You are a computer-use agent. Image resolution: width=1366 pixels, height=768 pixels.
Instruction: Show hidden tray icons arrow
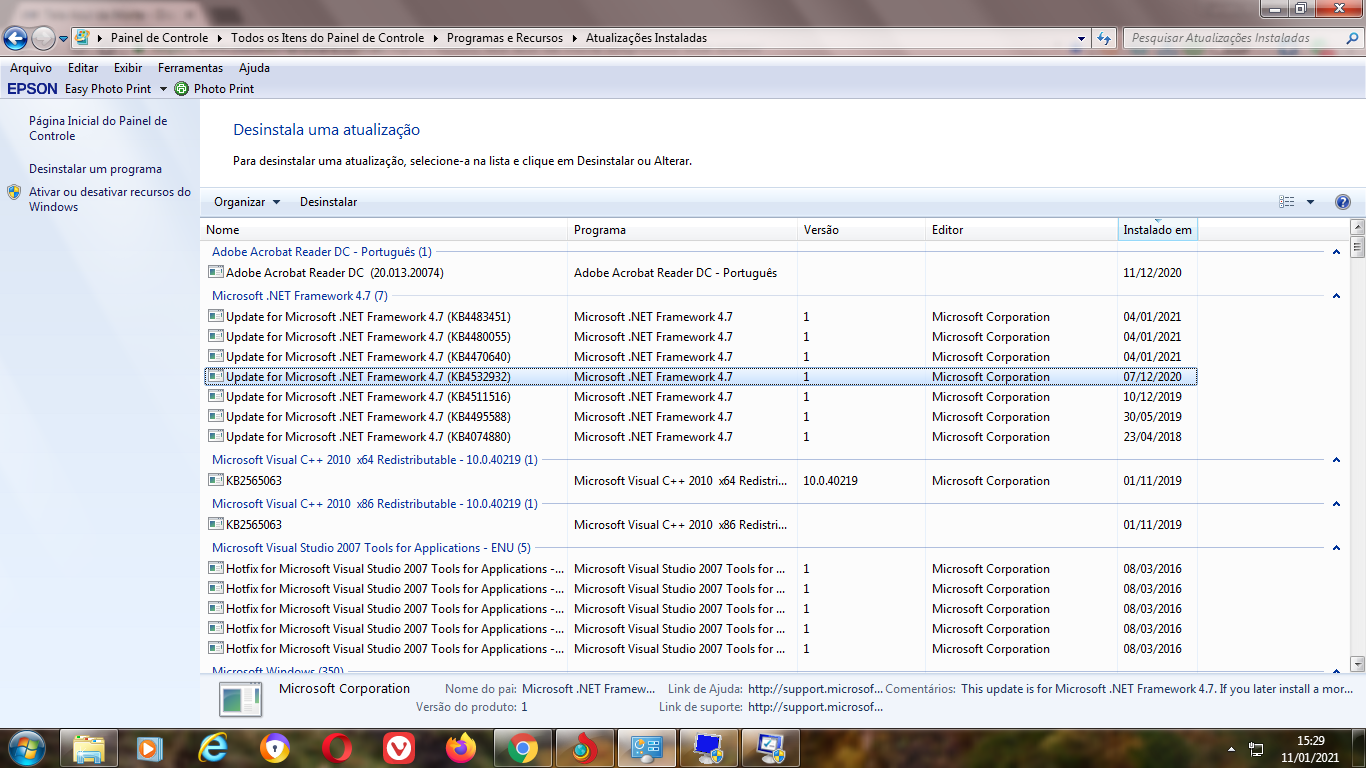coord(1231,748)
